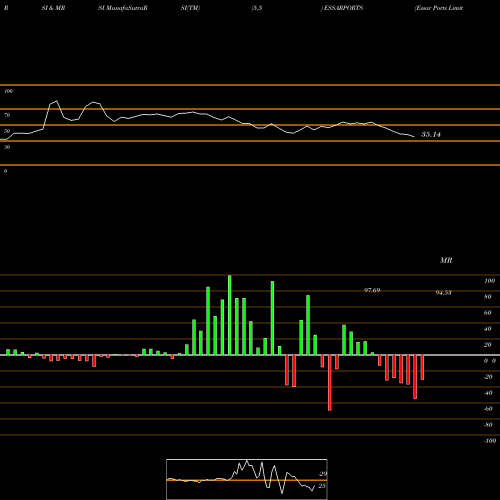
Task: Click the 97.69 value in MR chart
Action: pos(372,290)
